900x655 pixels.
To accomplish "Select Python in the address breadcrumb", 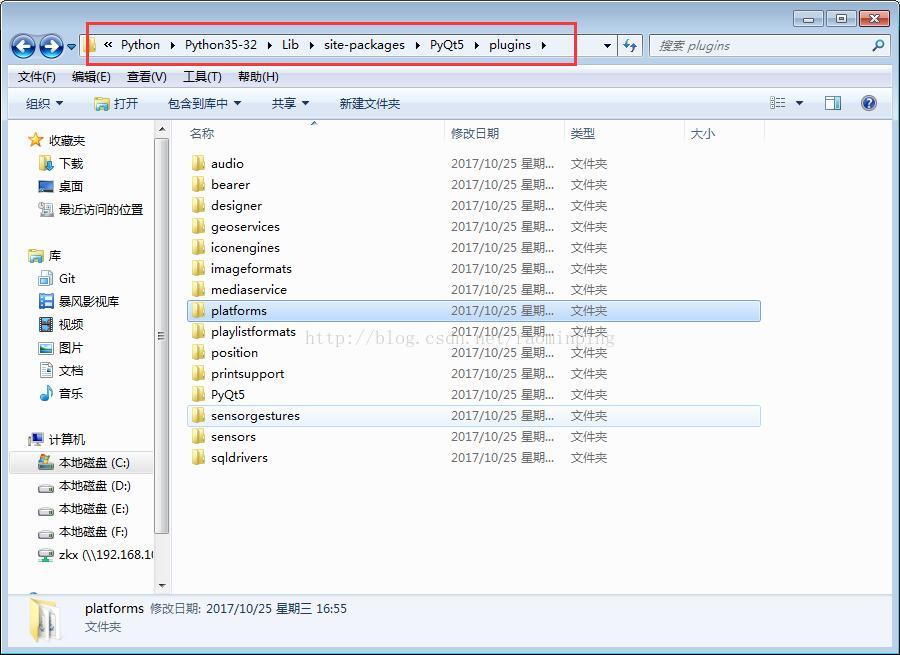I will click(x=140, y=45).
